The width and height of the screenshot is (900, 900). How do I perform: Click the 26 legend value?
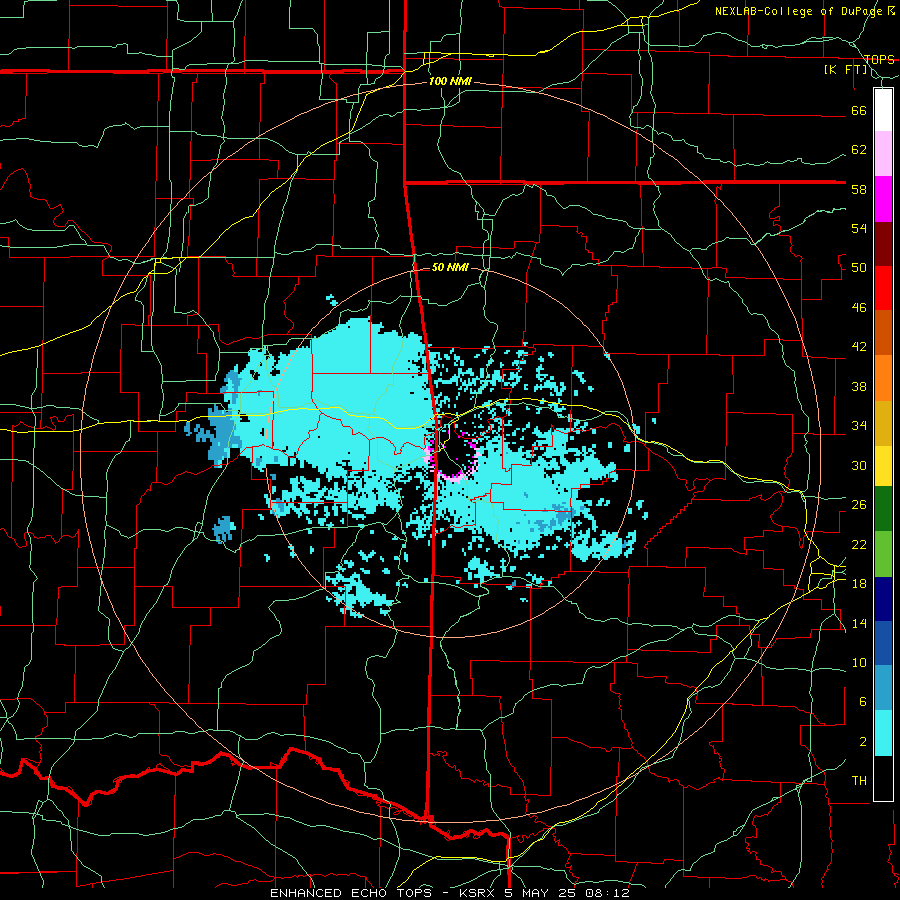point(859,505)
